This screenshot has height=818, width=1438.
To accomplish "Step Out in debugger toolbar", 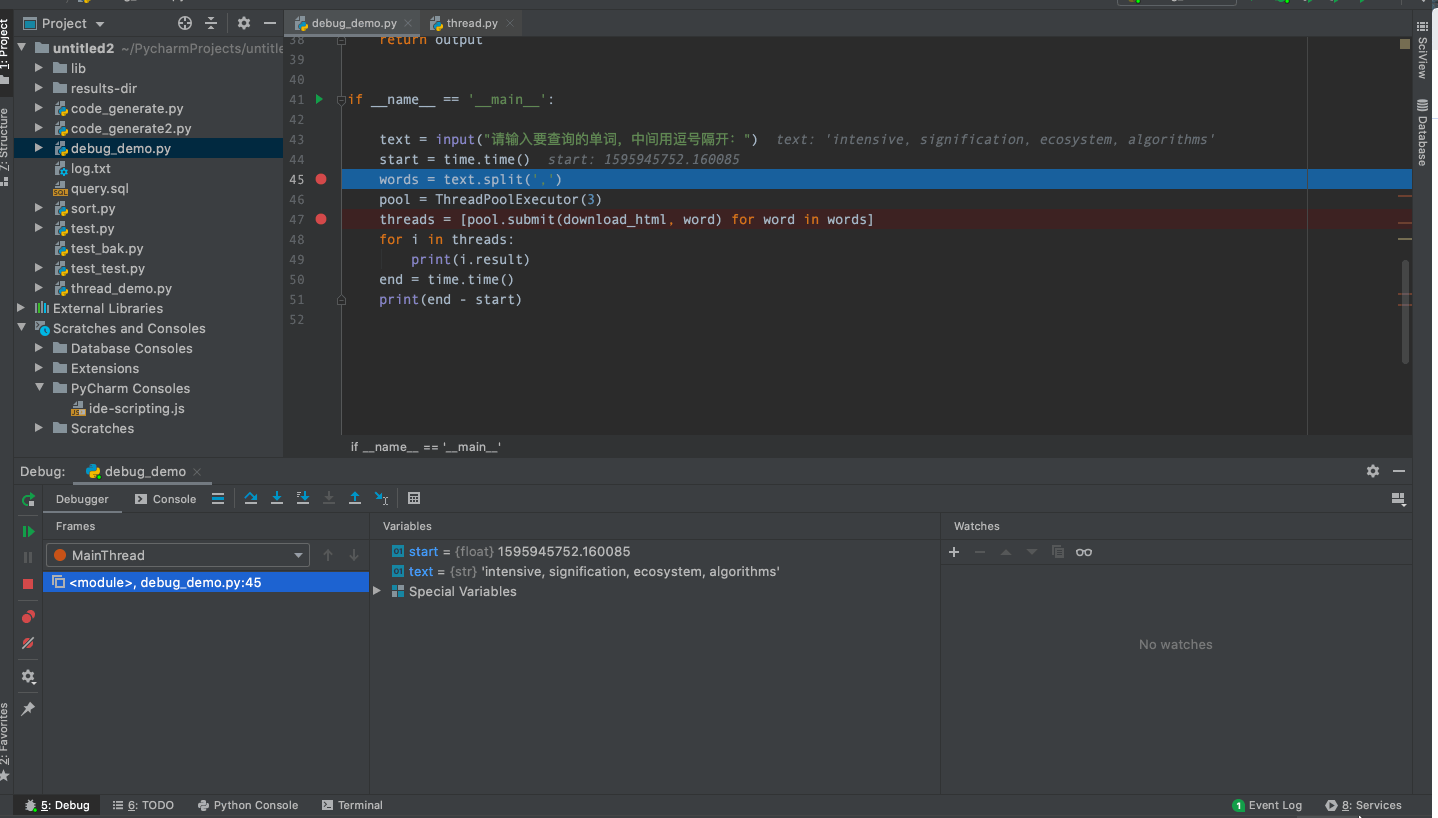I will coord(355,498).
